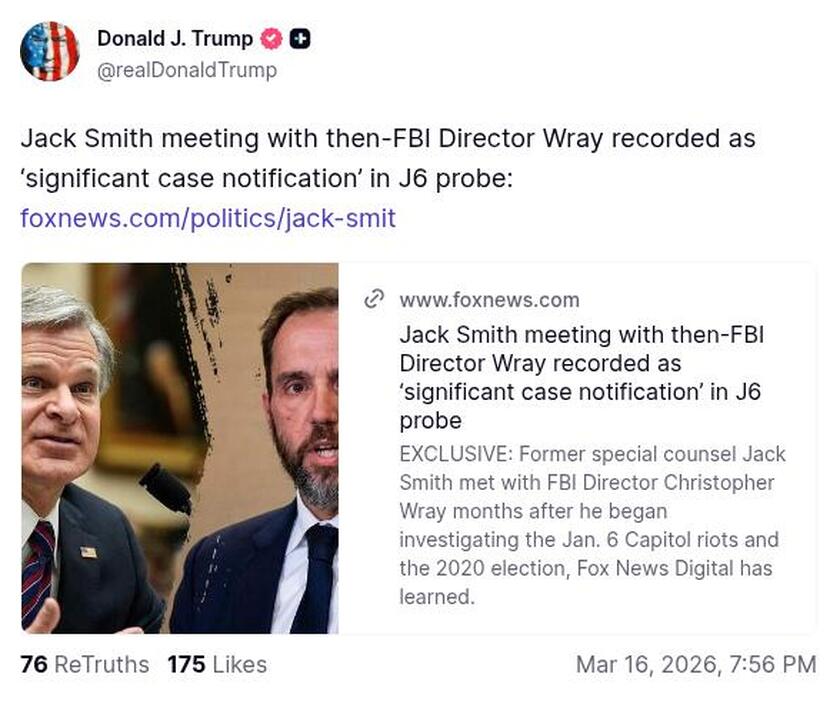Open the American flag profile avatar

(x=51, y=51)
